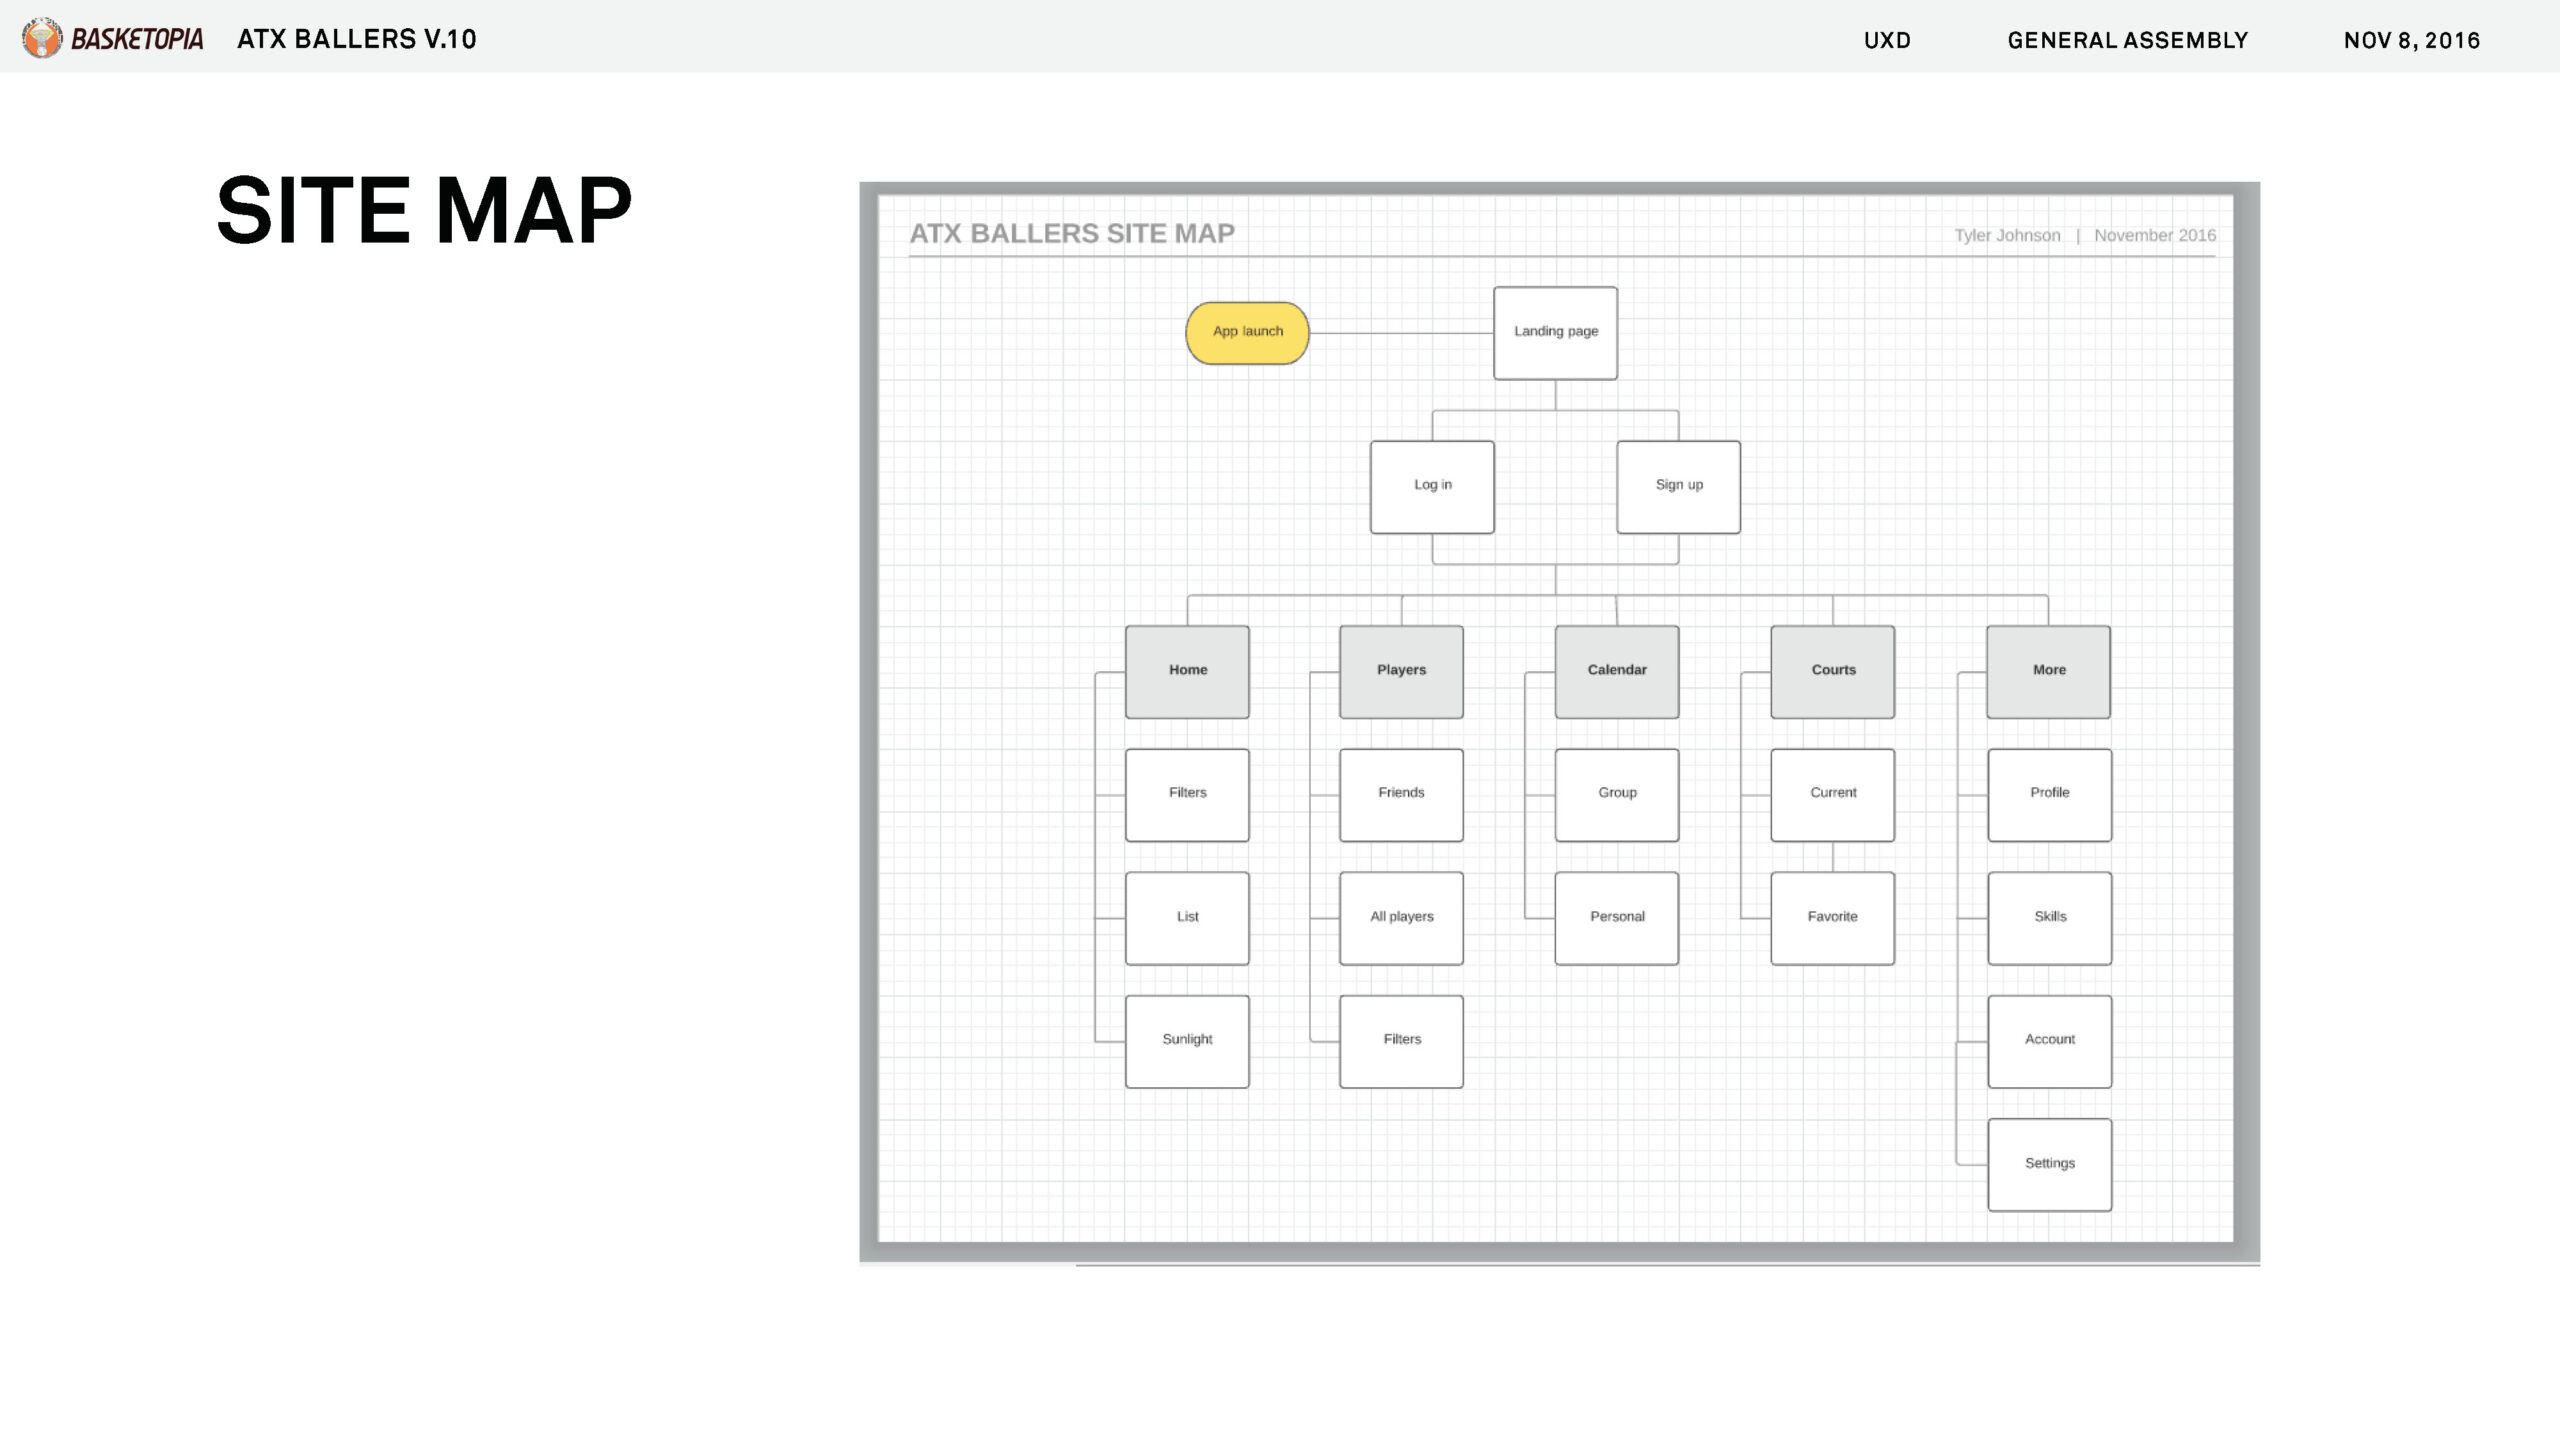Select the ATX BALLERS V.10 header text

357,39
